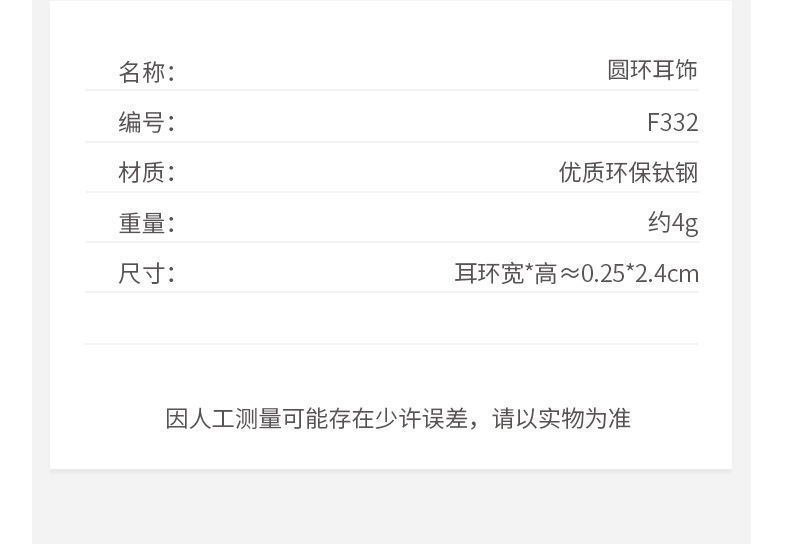Click blank space between 名称 and 圆环耳饰

pos(390,72)
